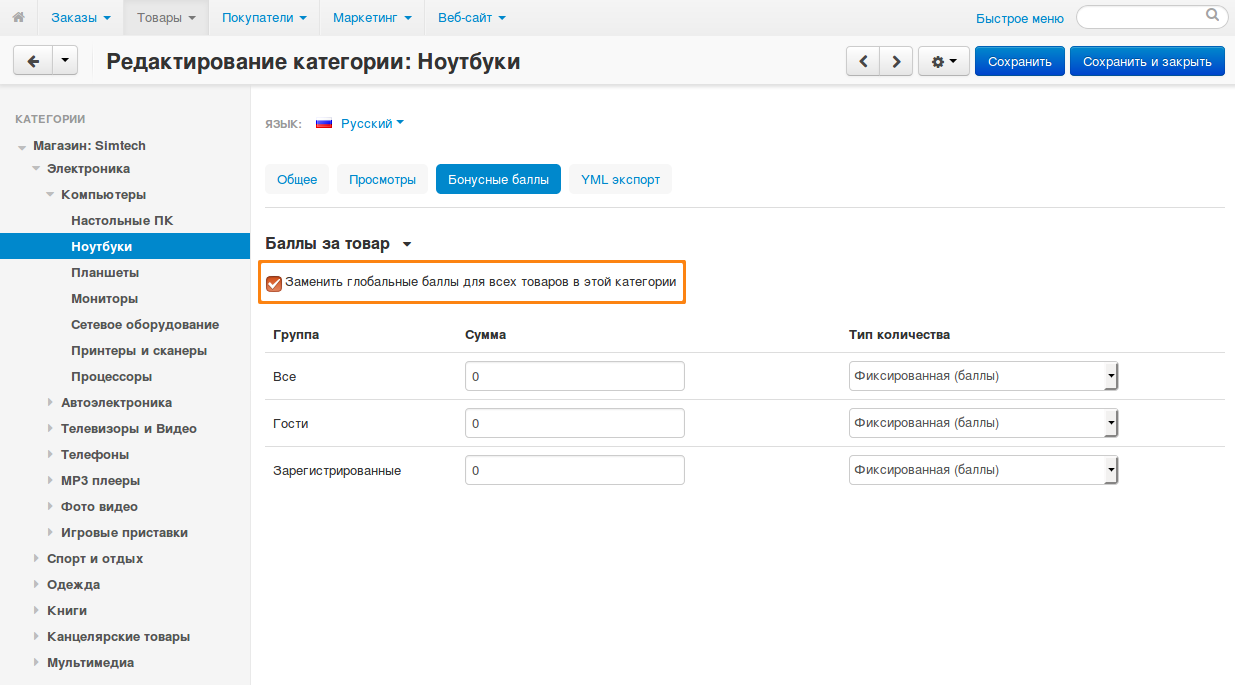Open quantity type dropdown for Все group
Screen dimensions: 1235x685
[x=982, y=376]
